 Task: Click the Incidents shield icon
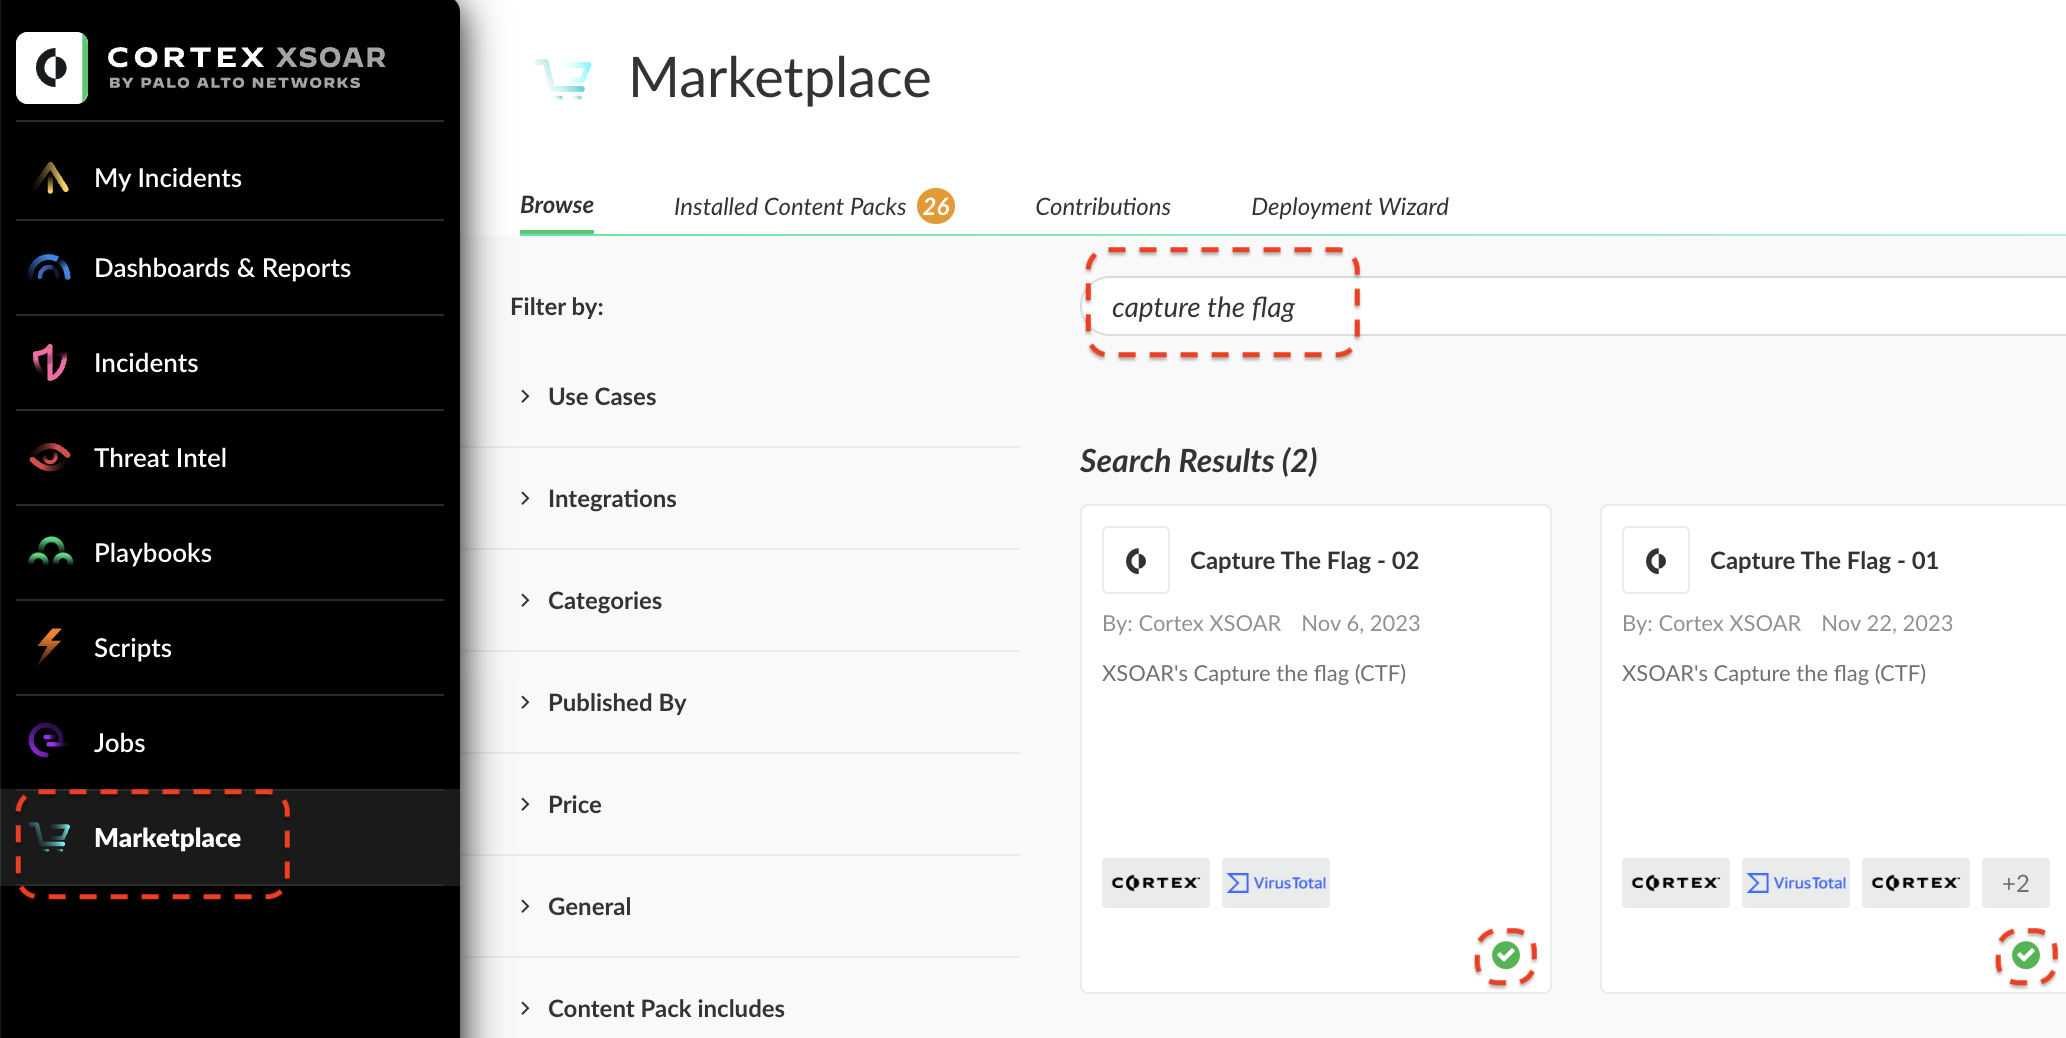point(50,363)
